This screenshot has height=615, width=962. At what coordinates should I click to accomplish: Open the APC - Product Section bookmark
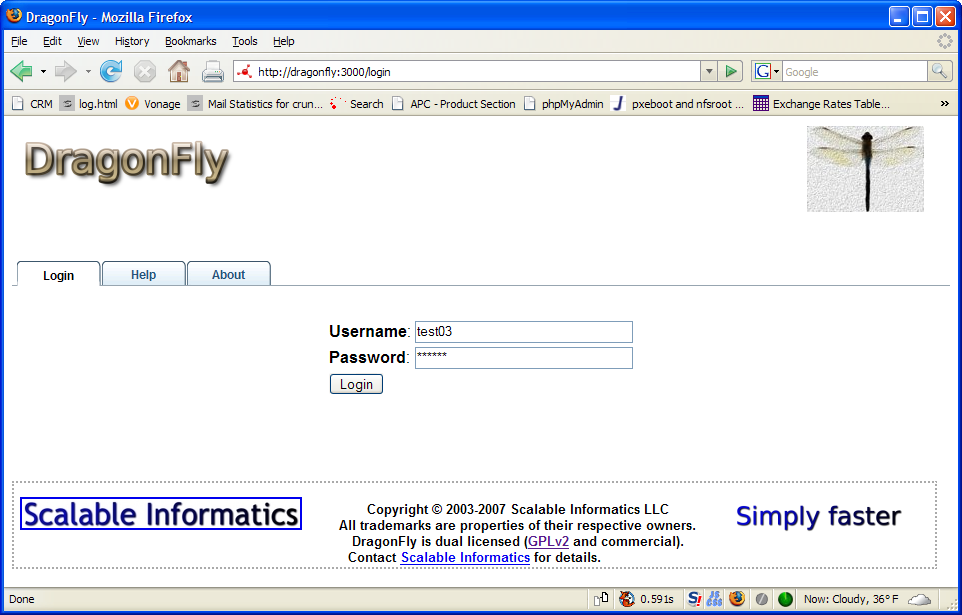(454, 104)
